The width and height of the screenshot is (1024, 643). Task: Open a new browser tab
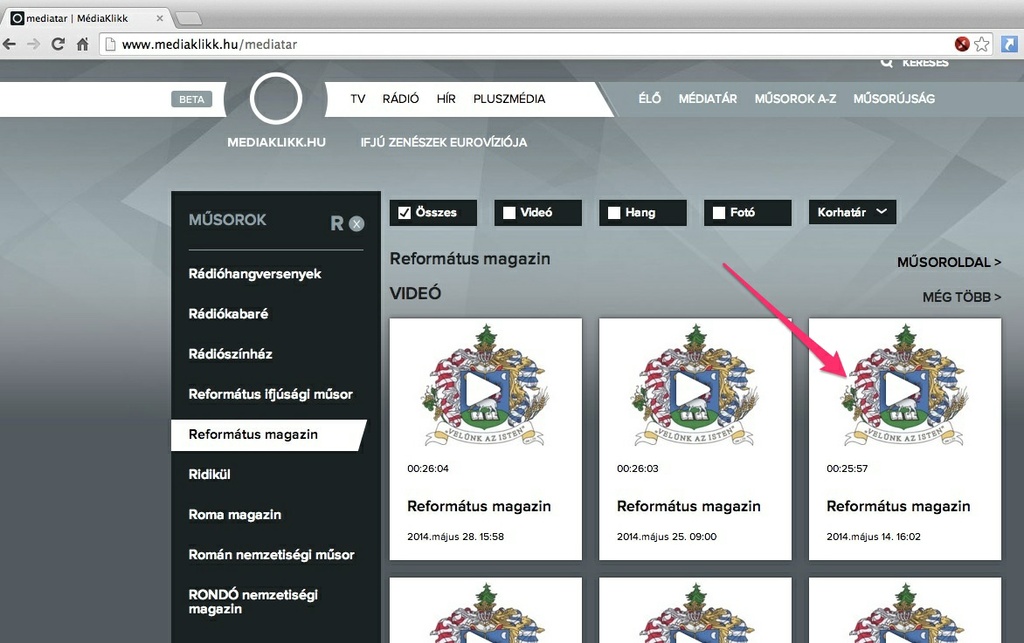coord(189,18)
